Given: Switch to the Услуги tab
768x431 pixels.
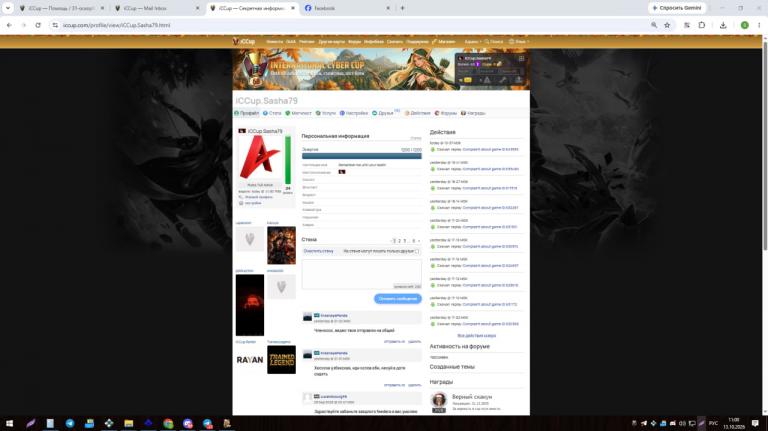Looking at the screenshot, I should (326, 113).
